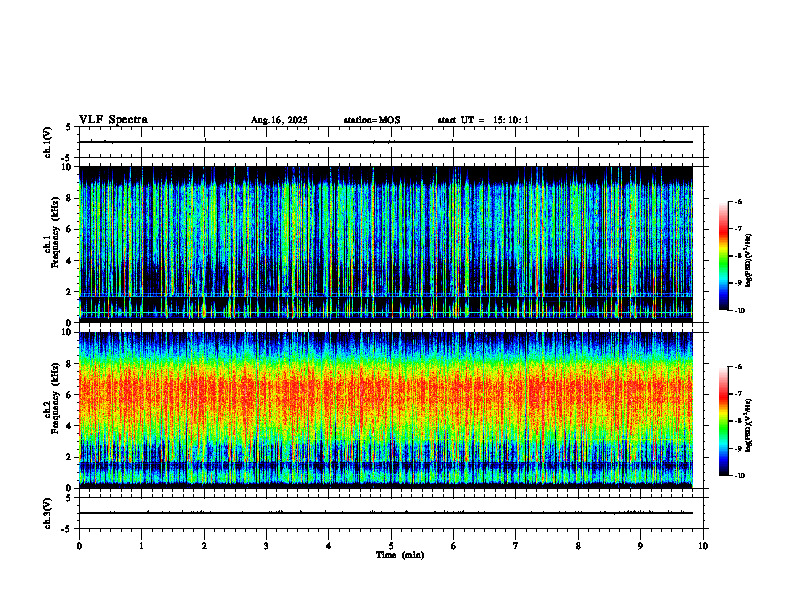Screen dimensions: 792x612
Task: Select the date text "Aug.16, 2025"
Action: (279, 120)
